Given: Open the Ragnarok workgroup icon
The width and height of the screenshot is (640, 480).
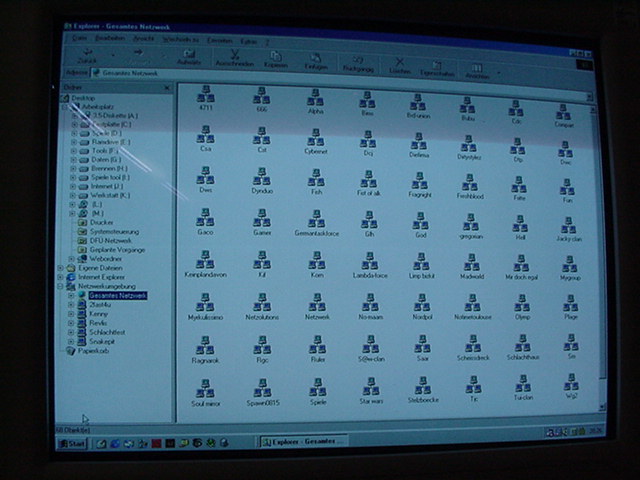Looking at the screenshot, I should click(205, 350).
